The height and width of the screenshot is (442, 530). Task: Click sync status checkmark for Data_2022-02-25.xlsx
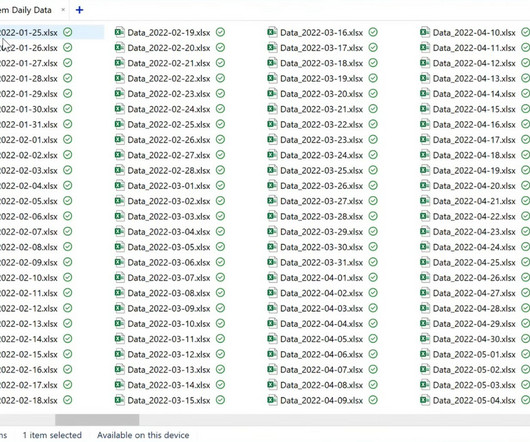click(x=220, y=124)
